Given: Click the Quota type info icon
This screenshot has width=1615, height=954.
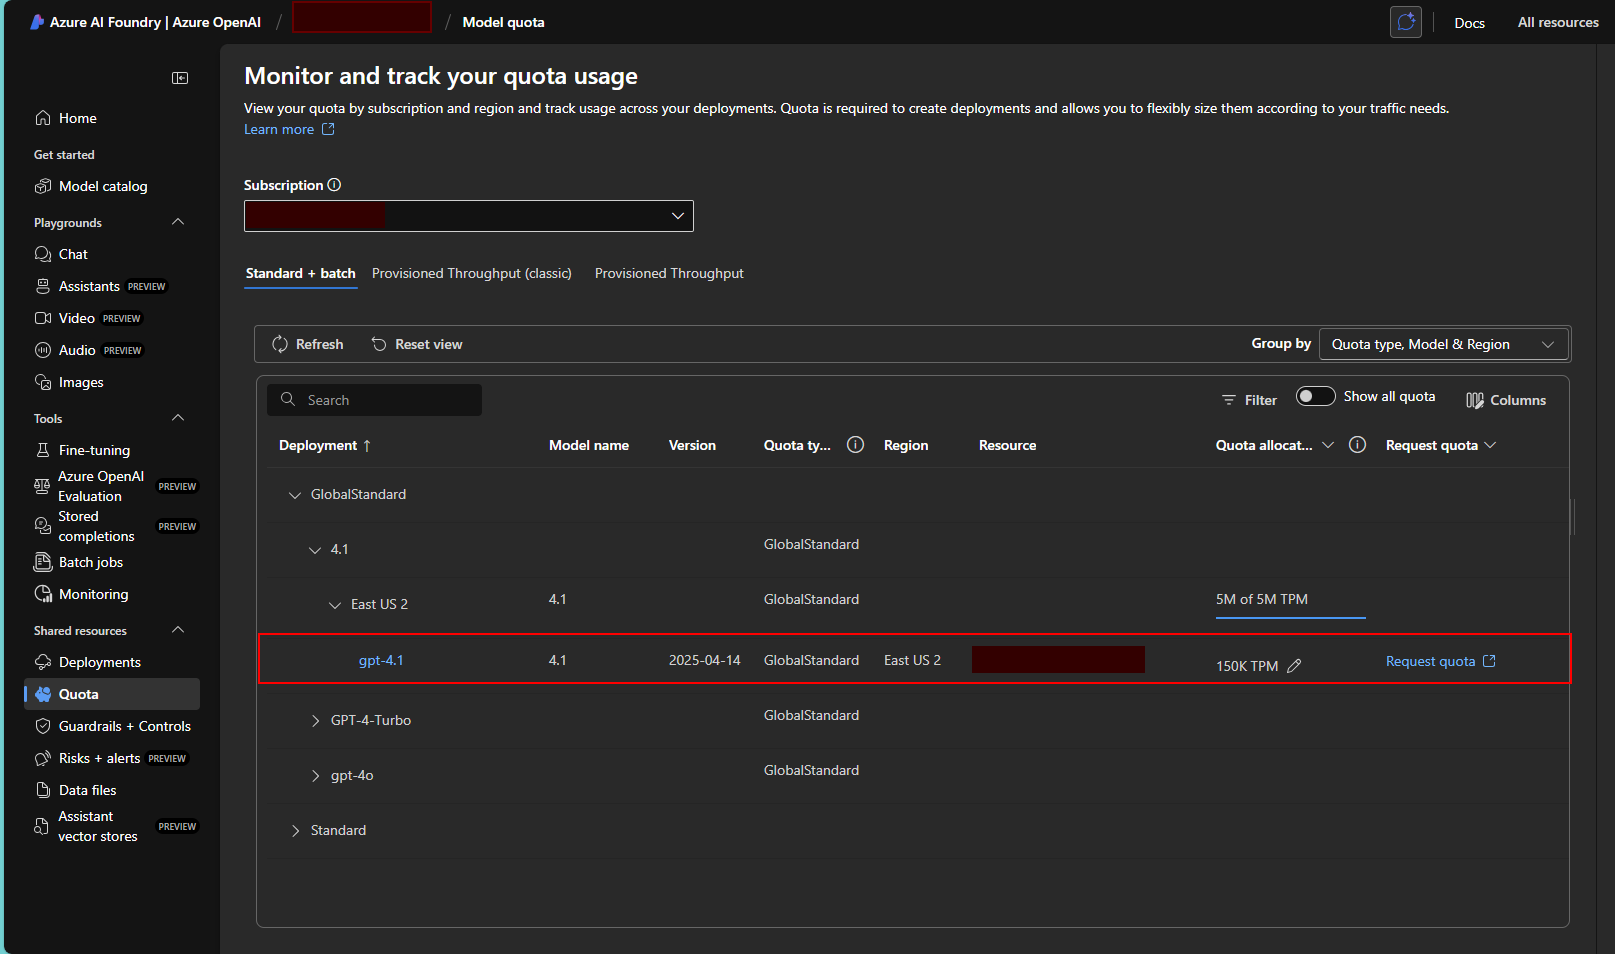Looking at the screenshot, I should [x=855, y=445].
